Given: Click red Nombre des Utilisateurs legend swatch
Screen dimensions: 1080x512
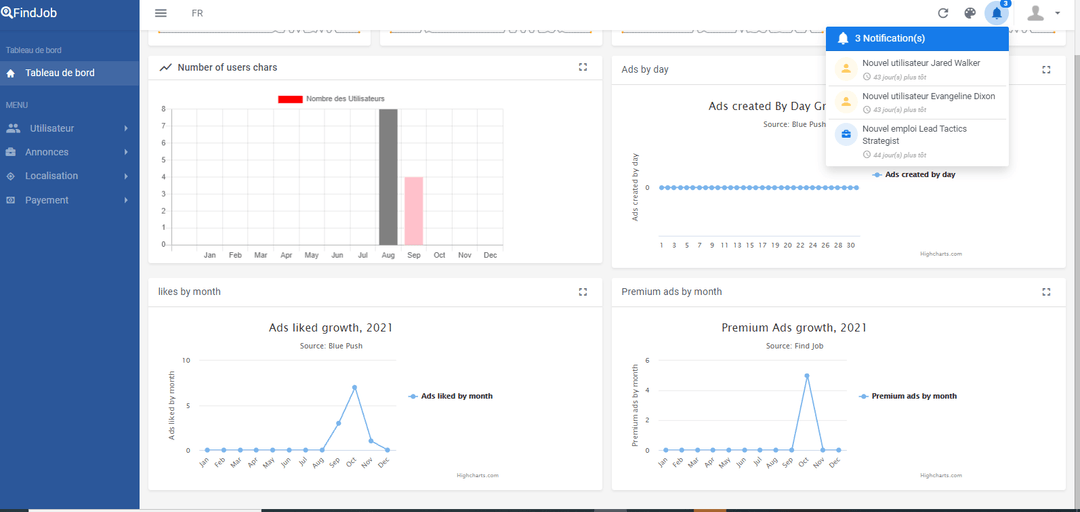Looking at the screenshot, I should [x=290, y=99].
